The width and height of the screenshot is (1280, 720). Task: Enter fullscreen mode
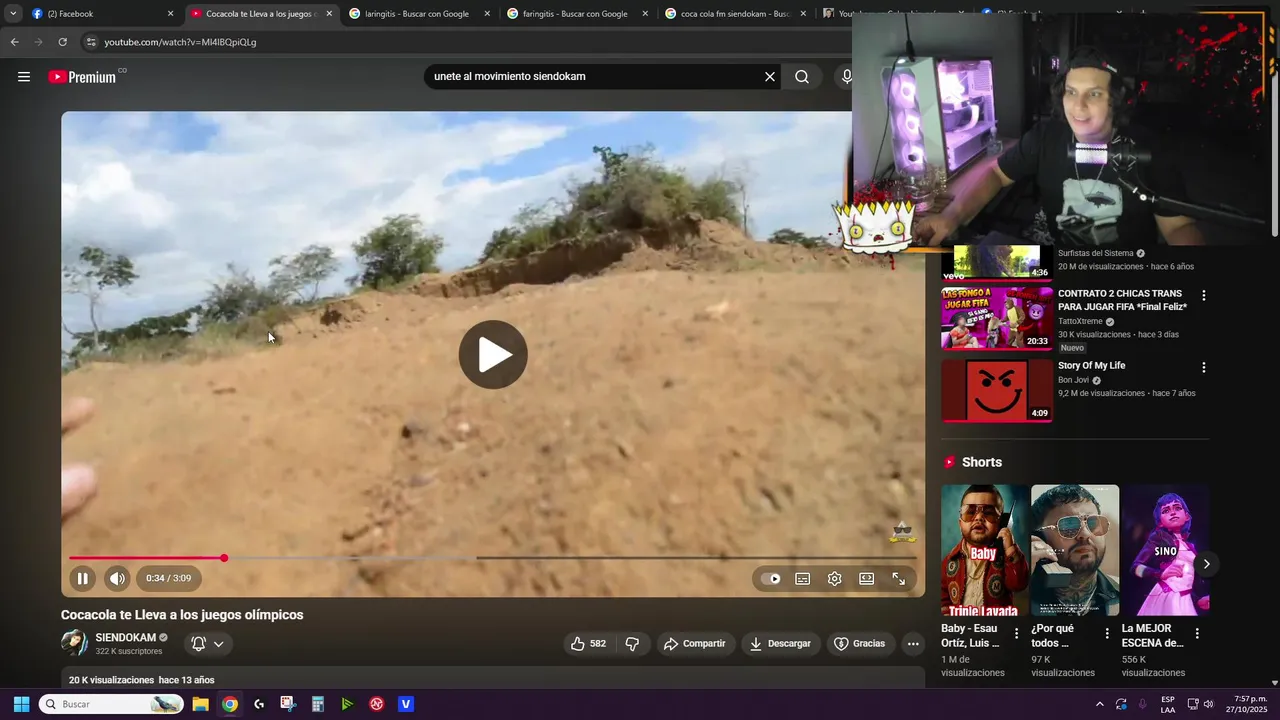click(x=898, y=578)
